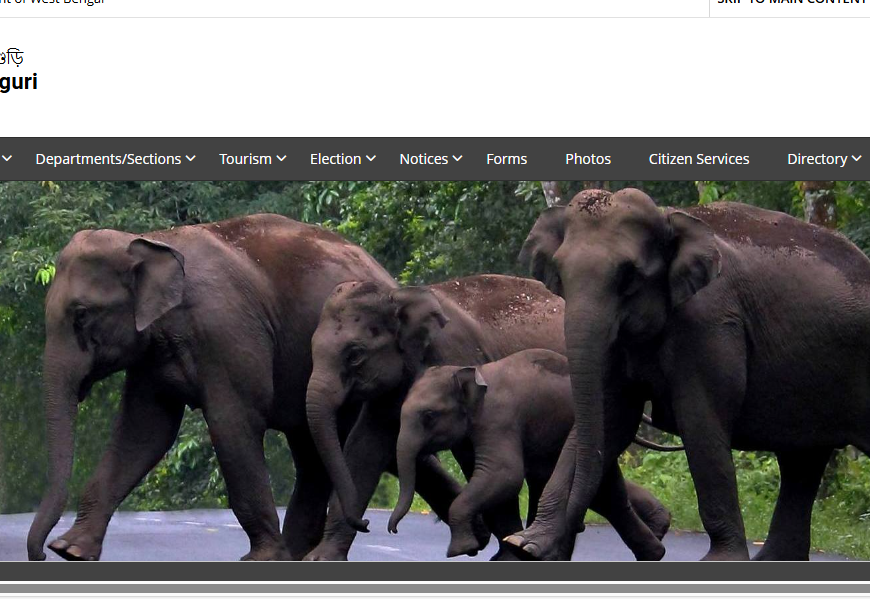Click the chevron next to Directory

(x=857, y=159)
